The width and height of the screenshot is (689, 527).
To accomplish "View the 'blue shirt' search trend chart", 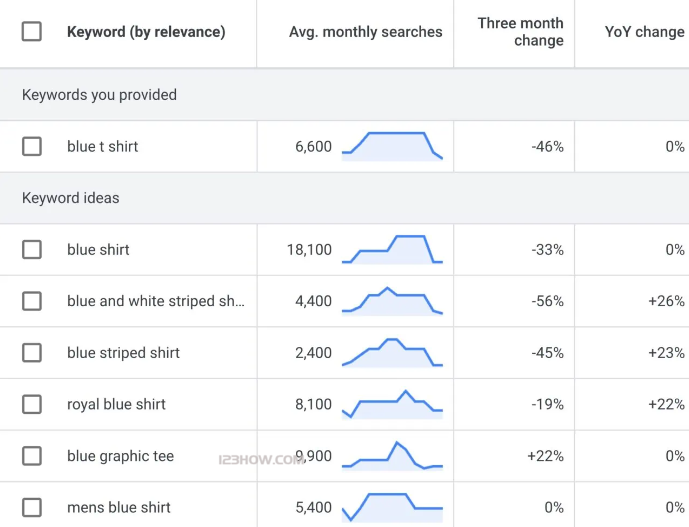I will pos(392,249).
